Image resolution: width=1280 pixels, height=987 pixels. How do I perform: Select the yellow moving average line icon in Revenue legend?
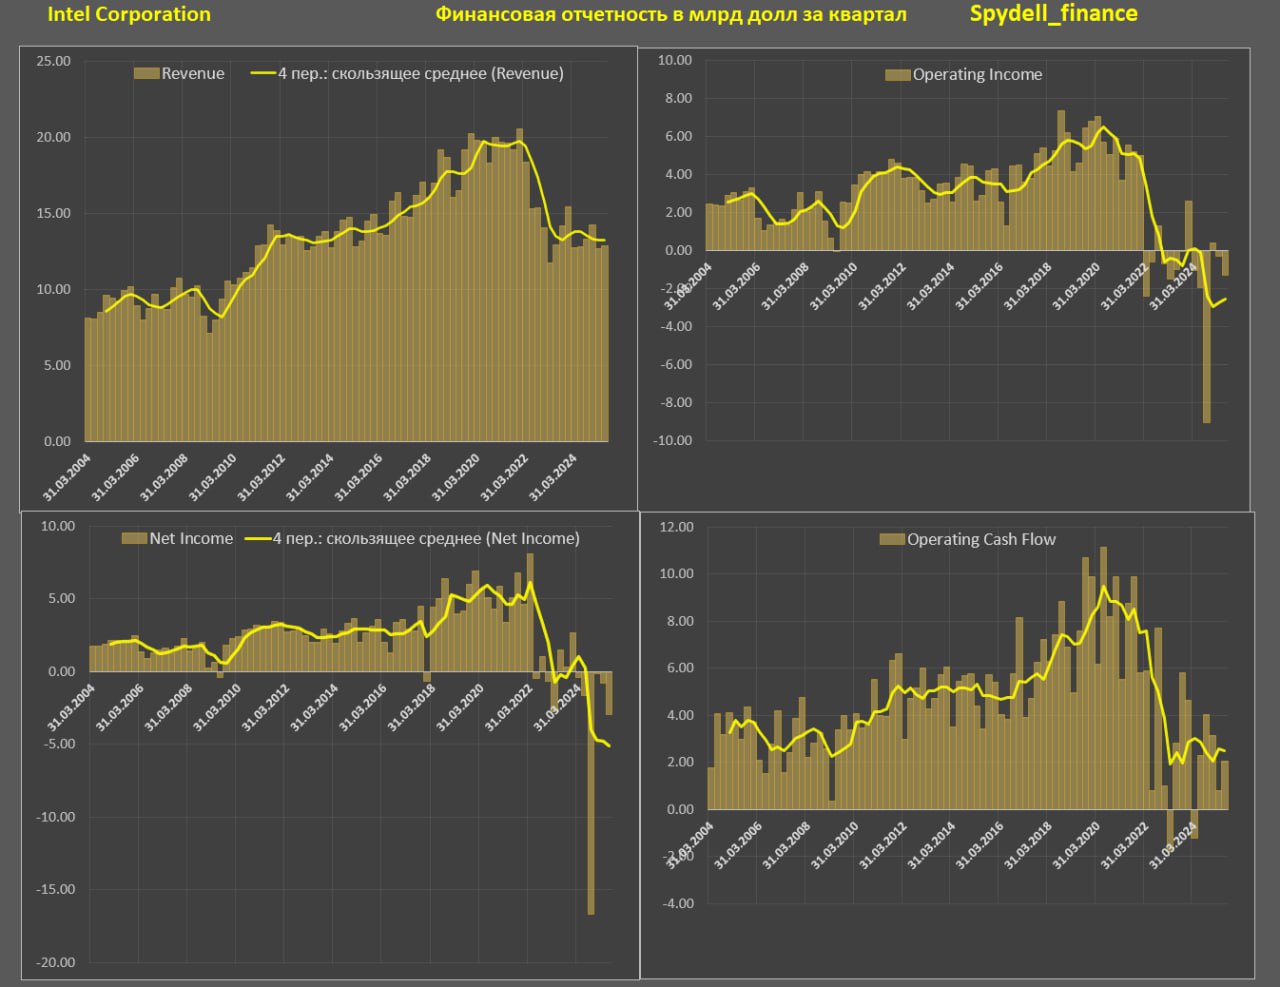tap(262, 74)
